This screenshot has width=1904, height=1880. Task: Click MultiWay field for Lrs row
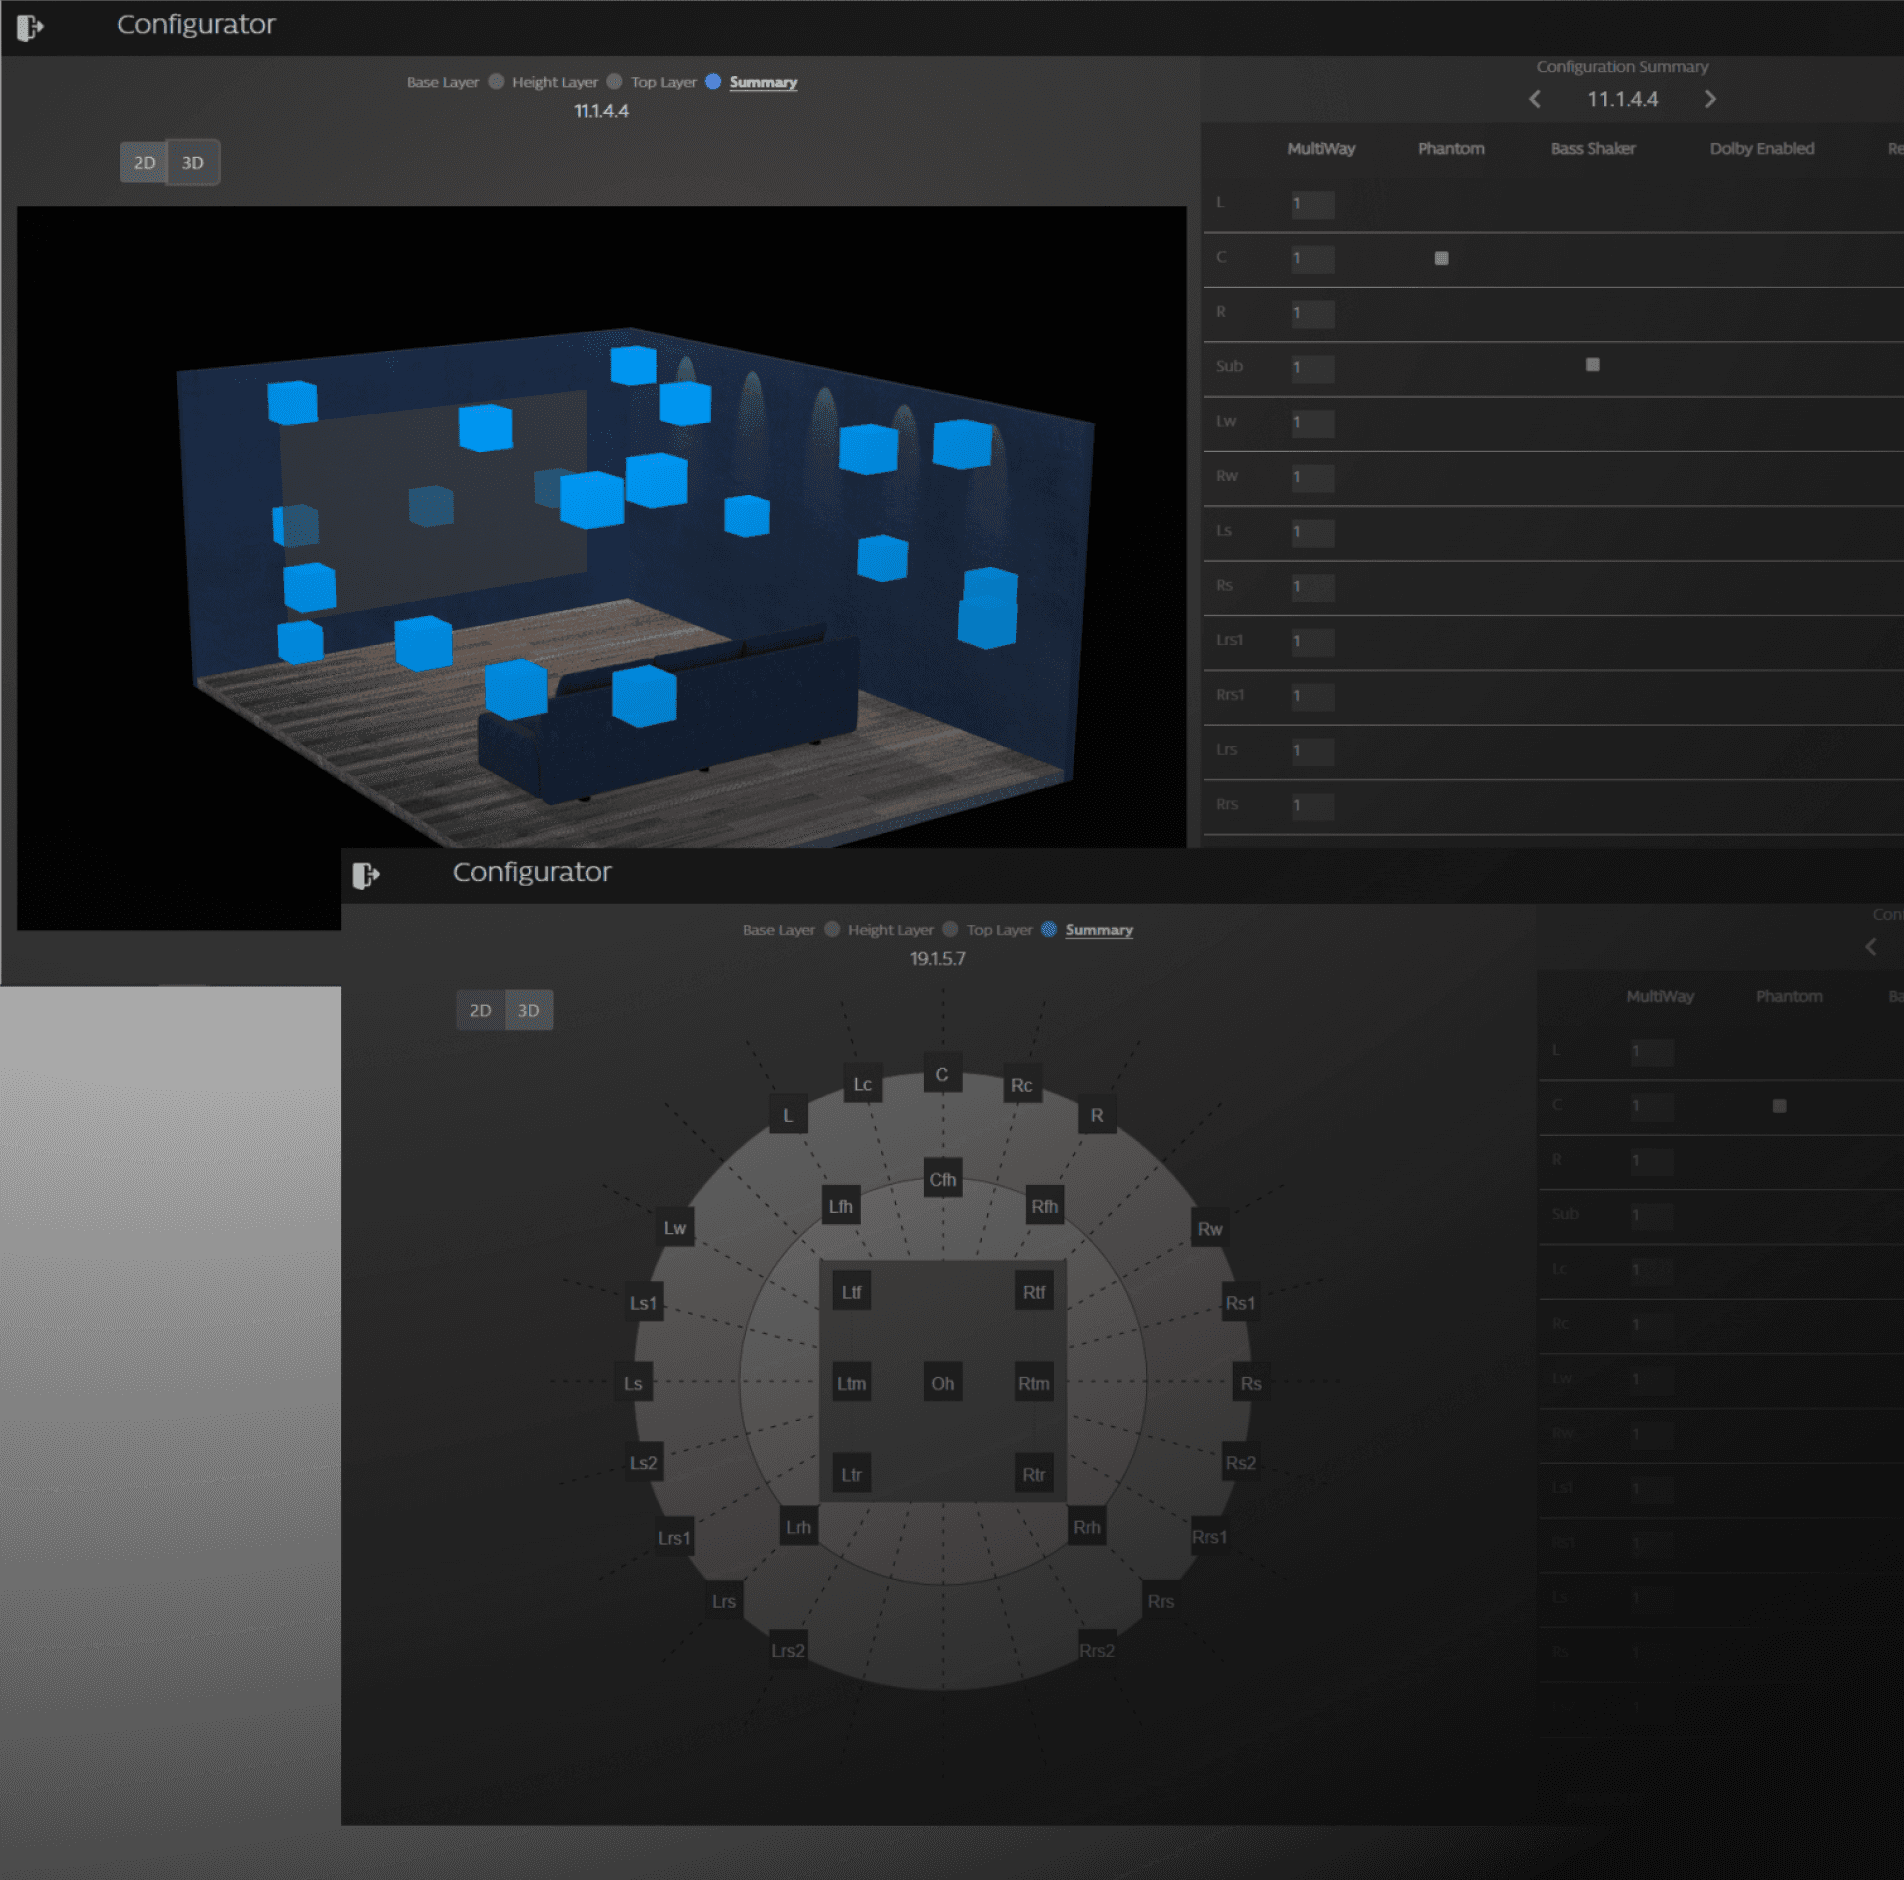coord(1312,751)
